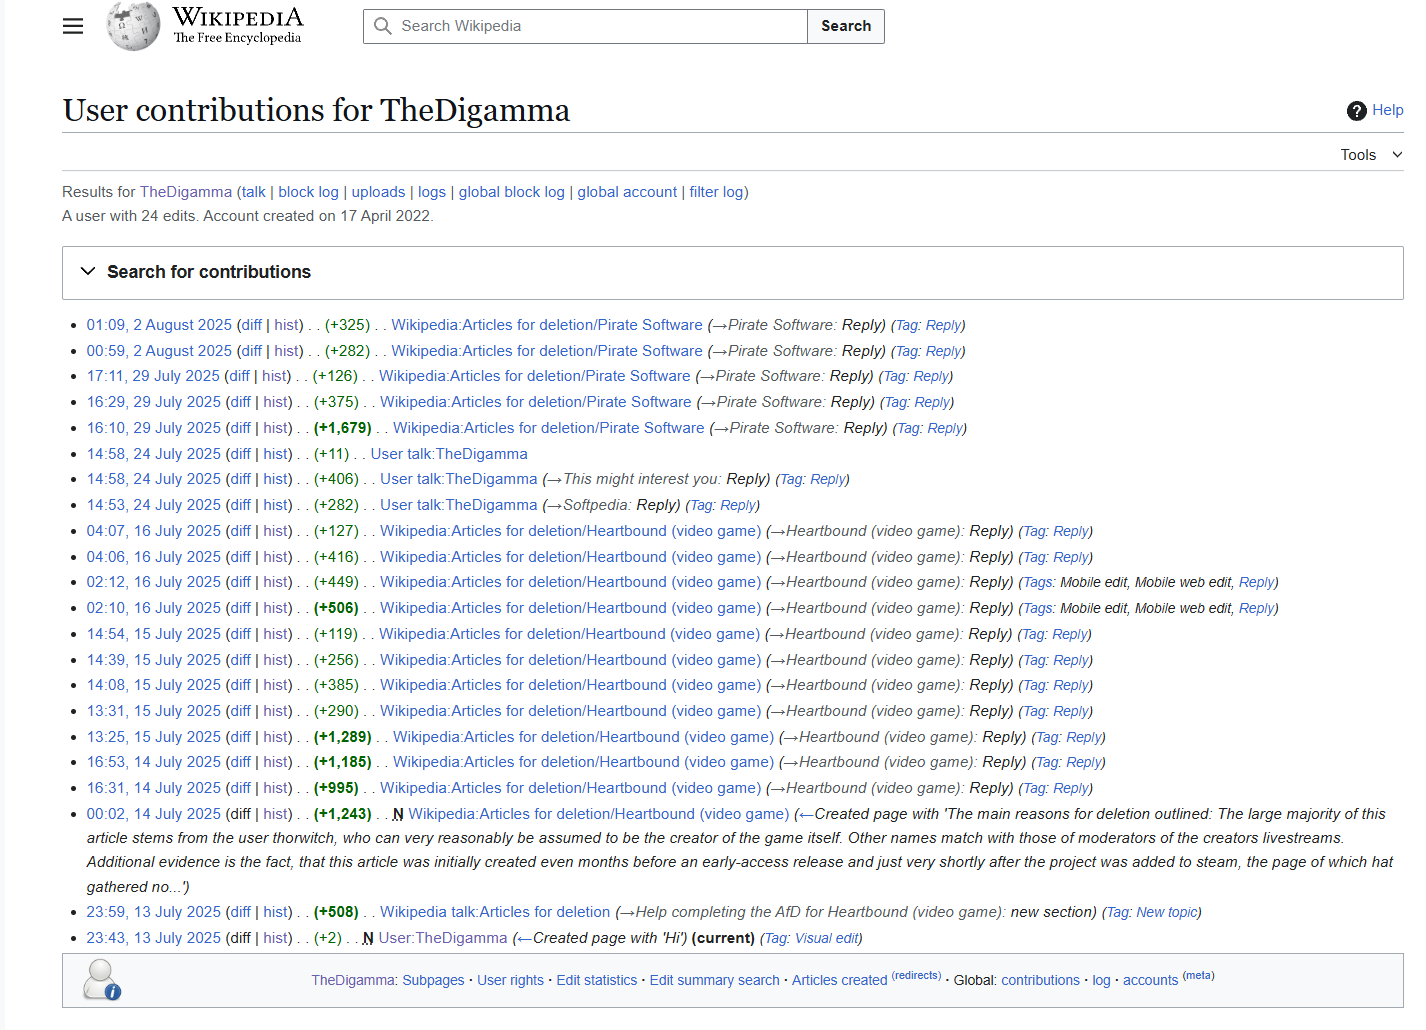
Task: Open the Edit statistics footer link
Action: pos(596,980)
